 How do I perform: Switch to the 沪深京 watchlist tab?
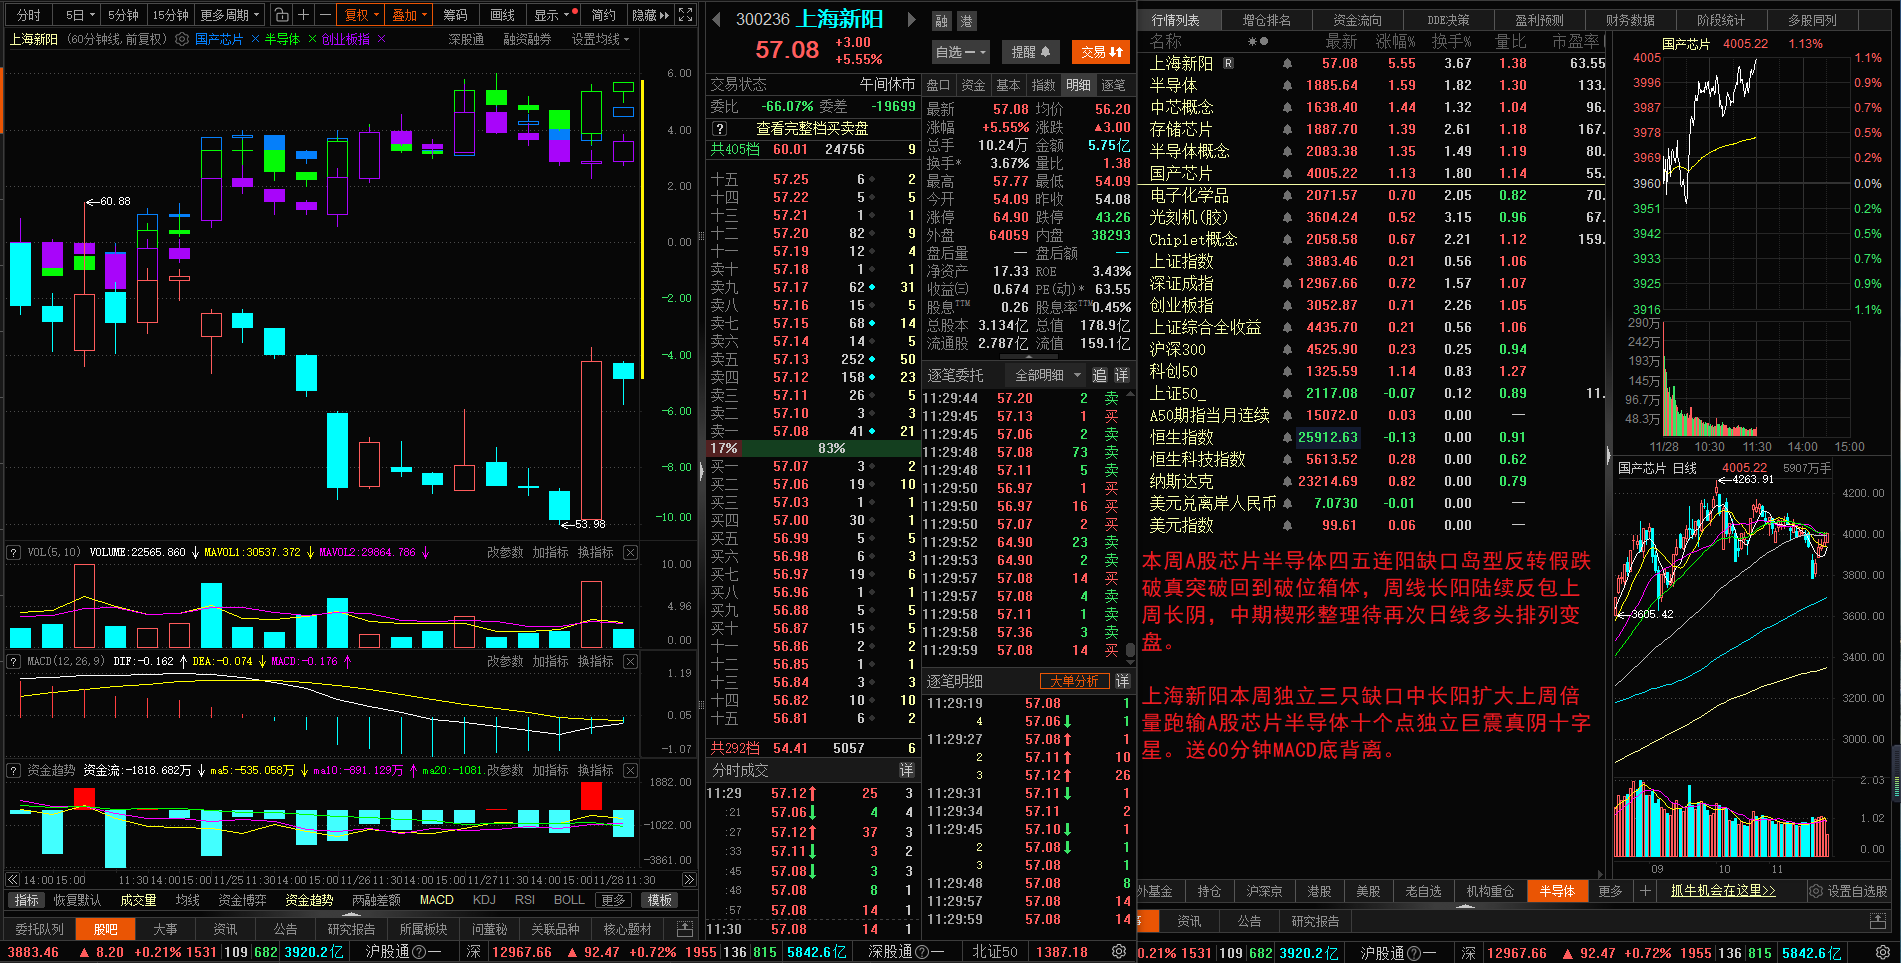click(x=1264, y=891)
